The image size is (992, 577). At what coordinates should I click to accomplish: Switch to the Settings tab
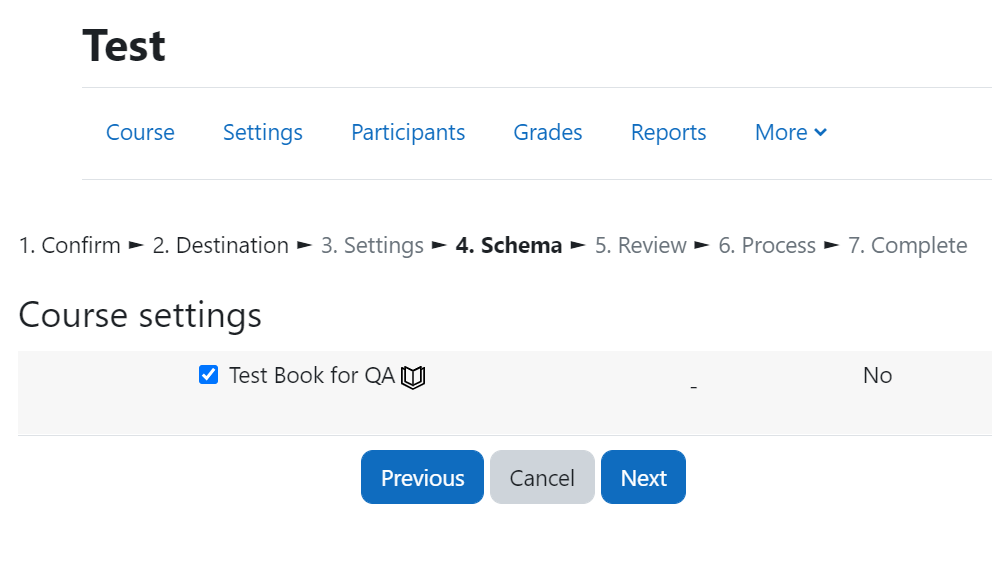[x=263, y=132]
